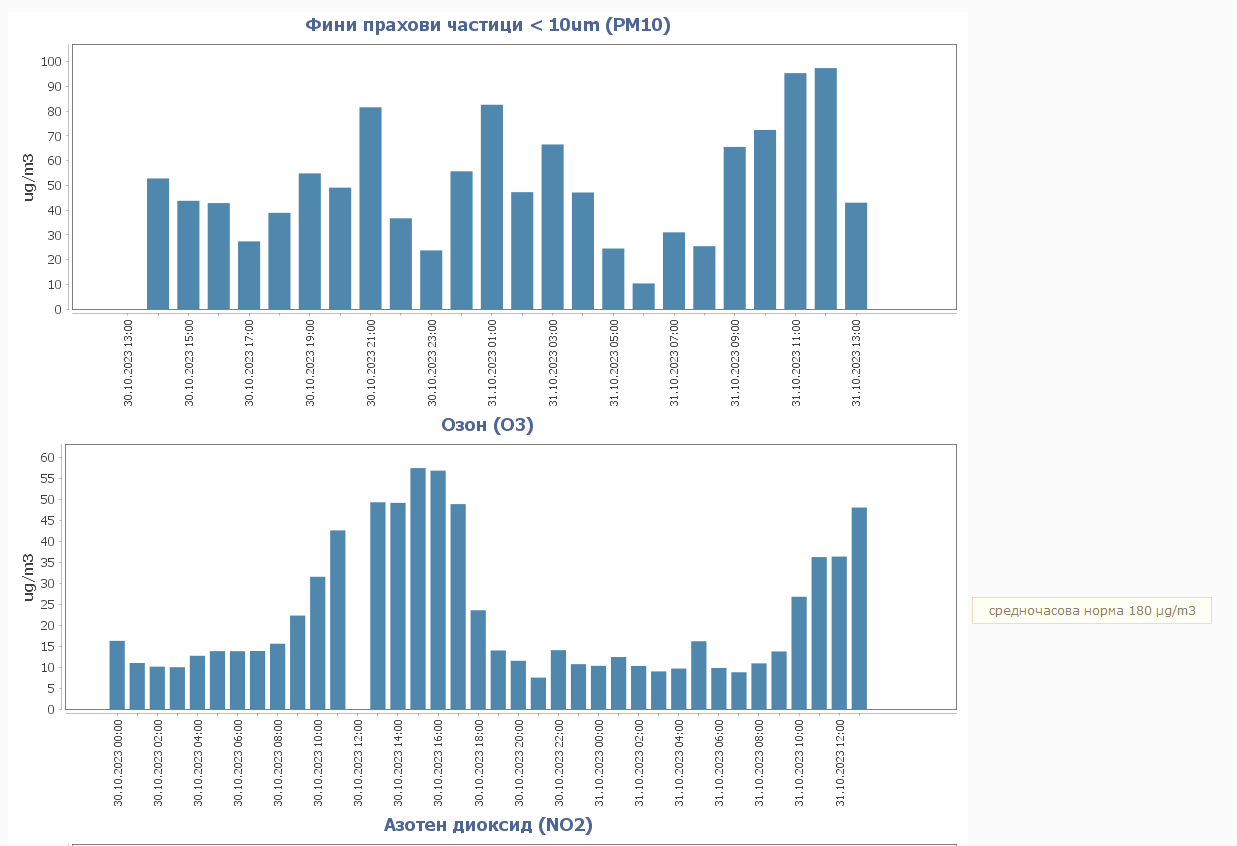Click the ozone bar above 31.10.2023 10:00

799,653
